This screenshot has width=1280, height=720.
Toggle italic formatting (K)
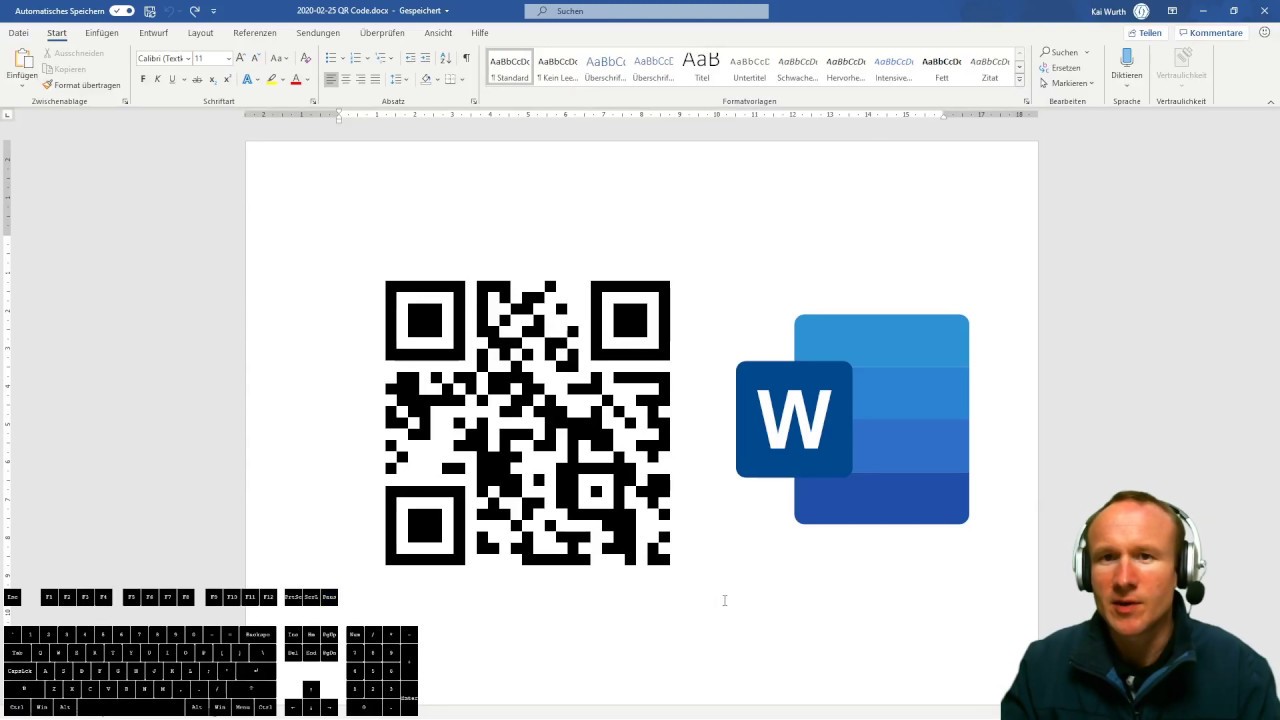[157, 79]
